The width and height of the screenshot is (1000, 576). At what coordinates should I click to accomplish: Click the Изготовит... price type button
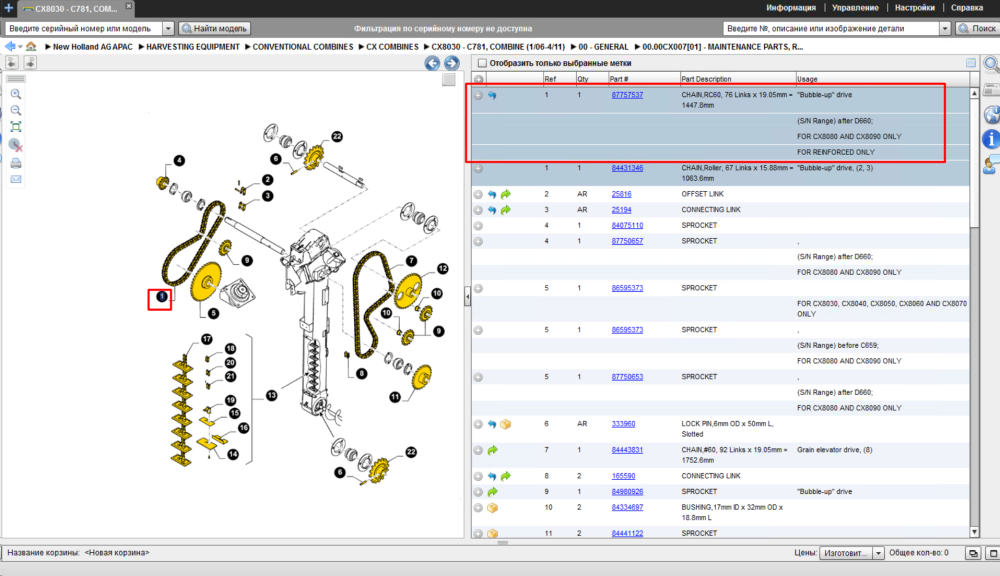pyautogui.click(x=846, y=553)
